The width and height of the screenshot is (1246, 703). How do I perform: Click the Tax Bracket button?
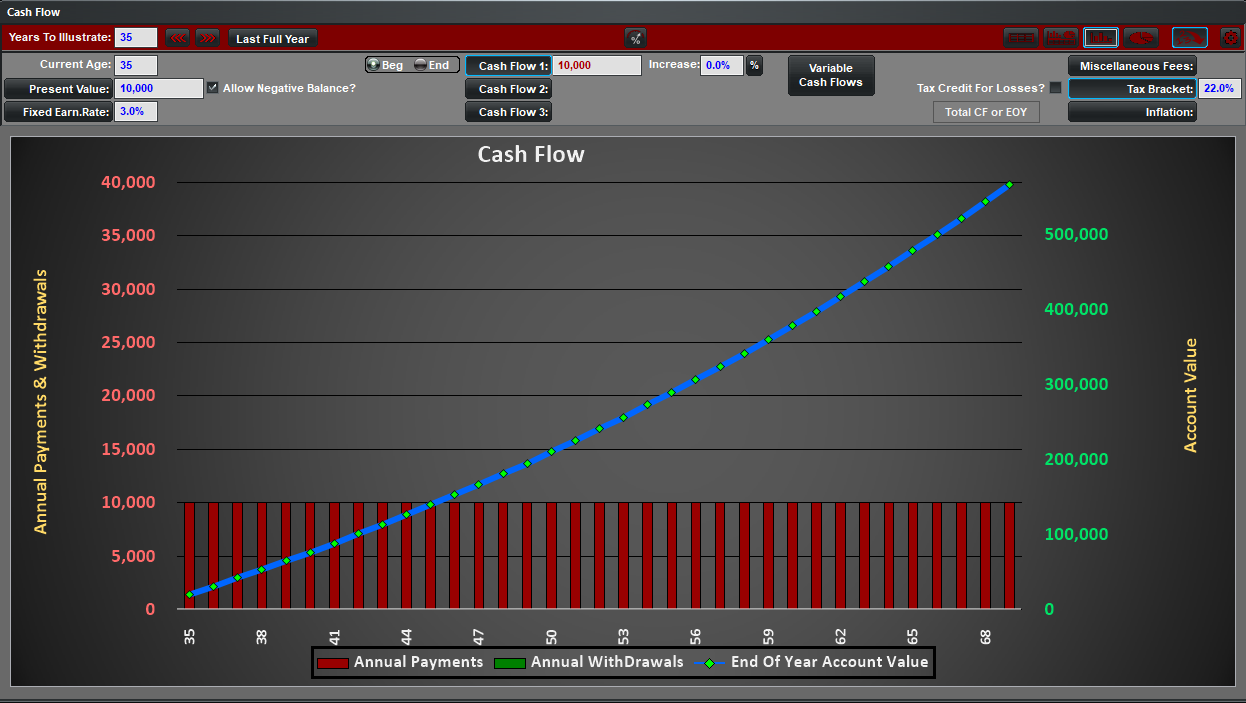point(1132,88)
